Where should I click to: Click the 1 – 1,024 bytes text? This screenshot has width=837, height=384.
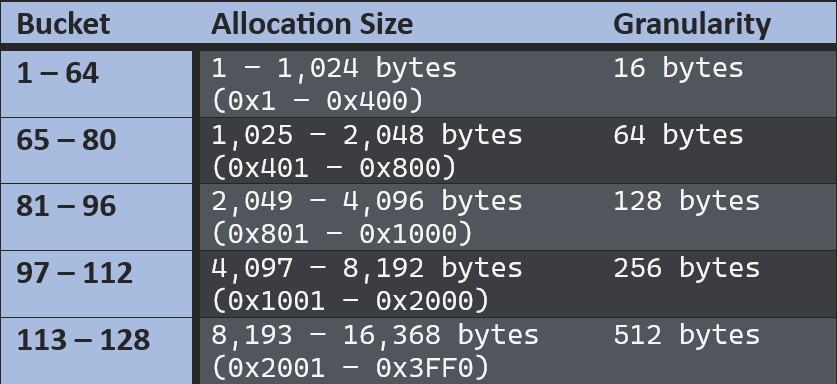tap(334, 69)
